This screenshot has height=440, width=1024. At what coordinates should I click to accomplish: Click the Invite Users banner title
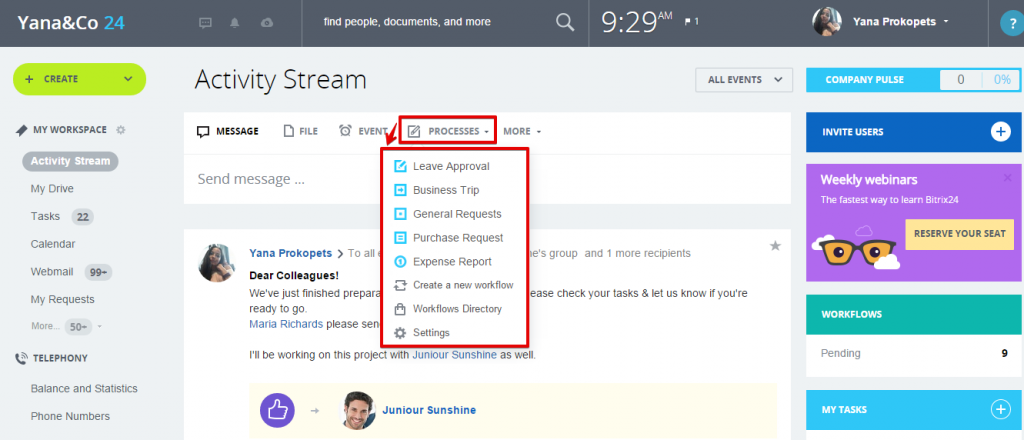[853, 132]
